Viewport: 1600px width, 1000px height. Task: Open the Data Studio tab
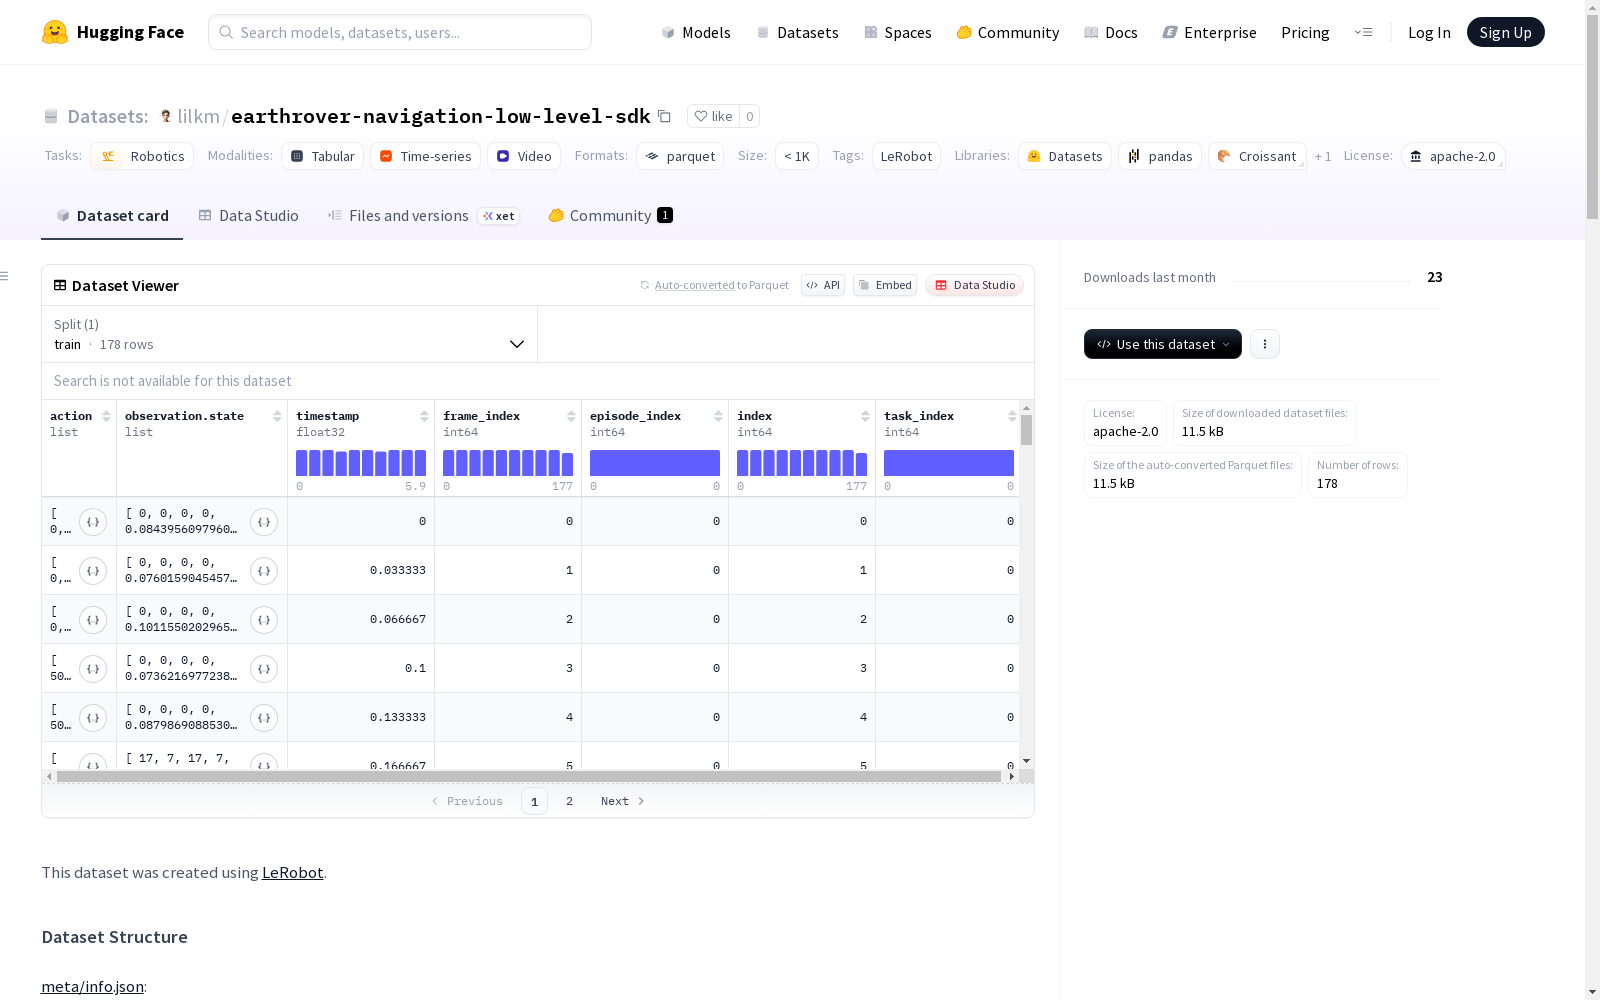pos(249,216)
